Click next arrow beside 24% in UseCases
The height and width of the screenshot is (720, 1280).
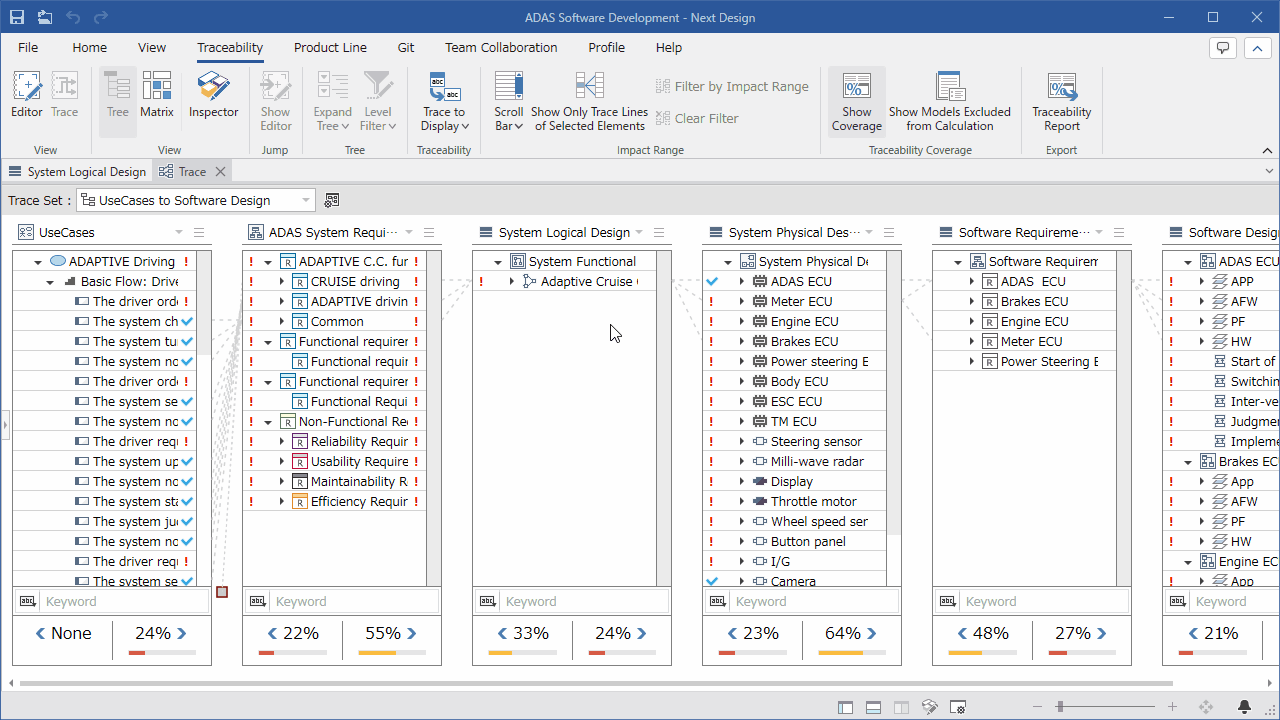pos(182,633)
